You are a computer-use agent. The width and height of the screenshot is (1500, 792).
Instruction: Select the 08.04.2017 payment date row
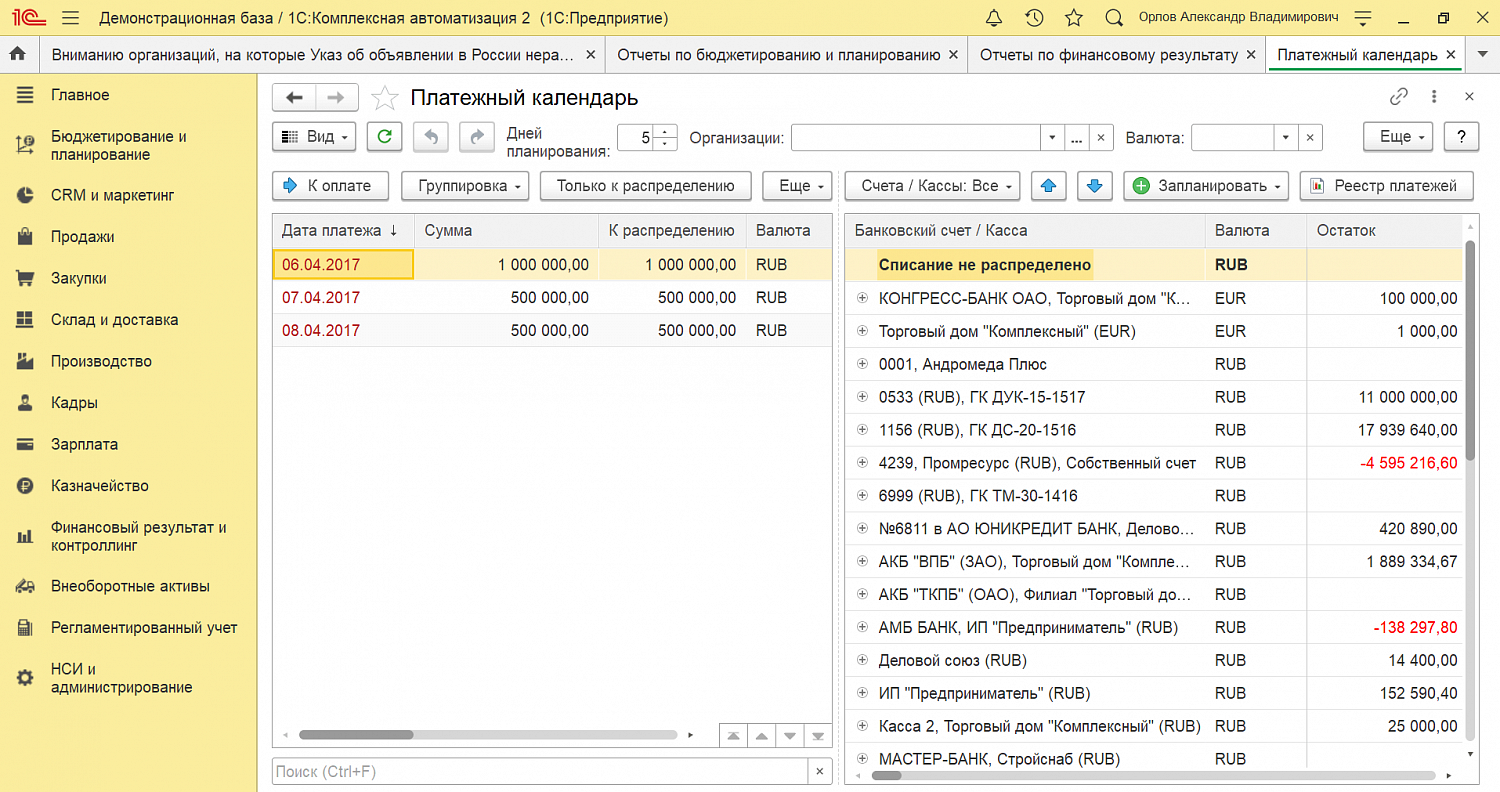(x=552, y=331)
